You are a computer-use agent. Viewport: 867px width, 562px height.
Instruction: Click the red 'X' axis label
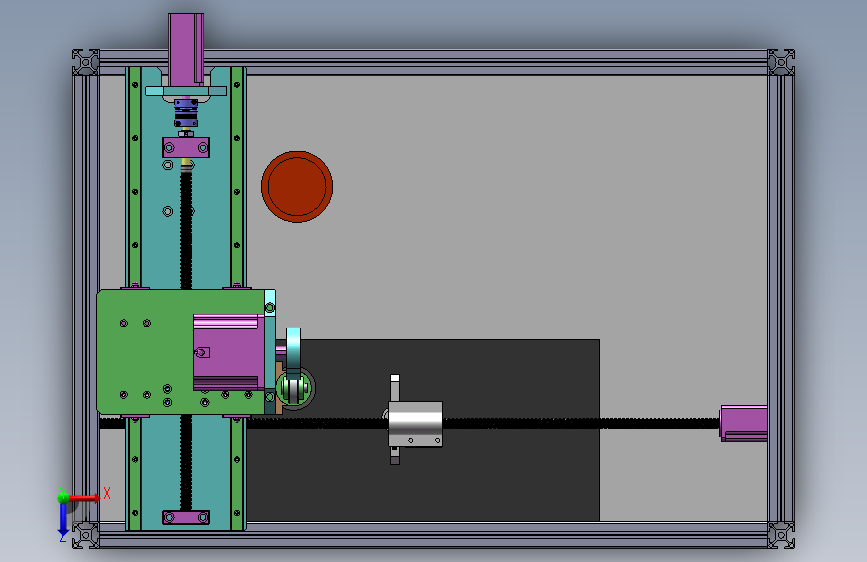click(107, 493)
